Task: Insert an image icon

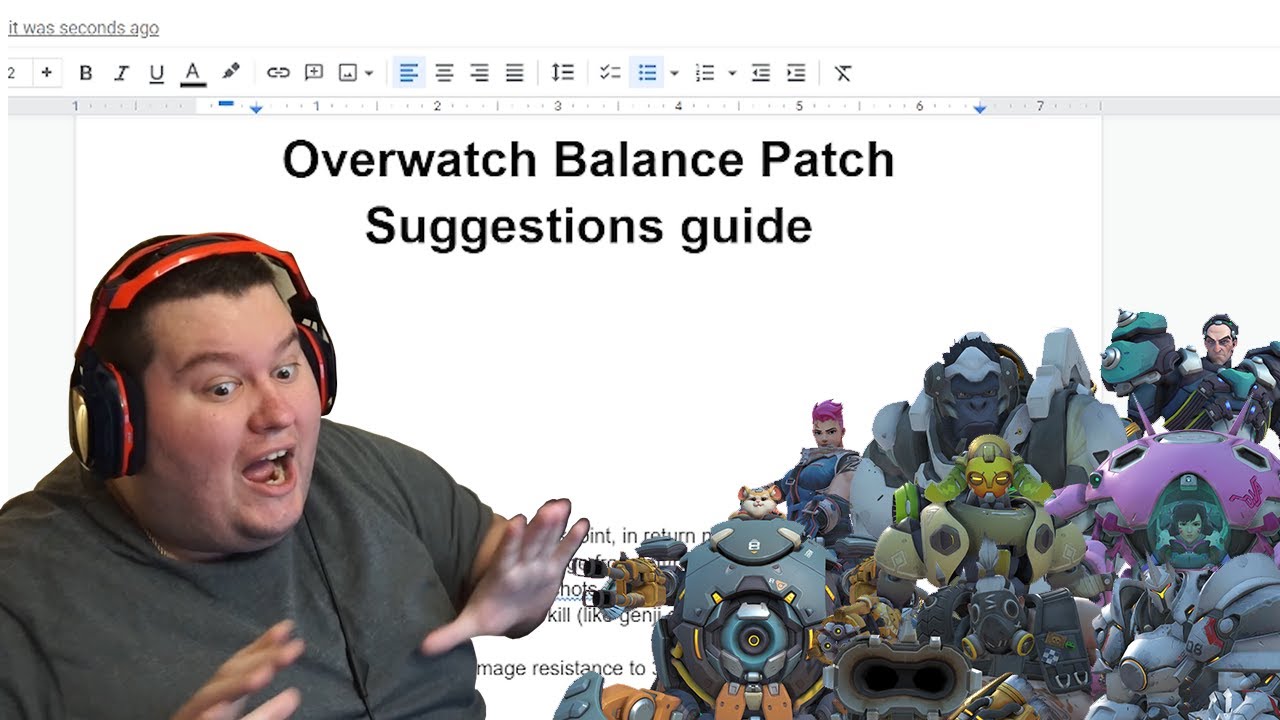Action: 347,73
